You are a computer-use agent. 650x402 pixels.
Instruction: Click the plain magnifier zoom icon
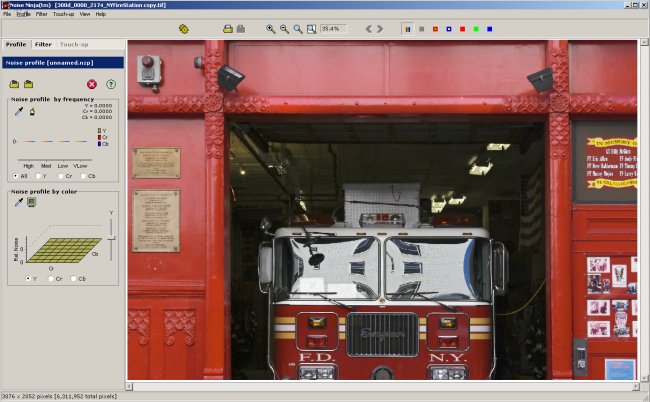pos(298,29)
